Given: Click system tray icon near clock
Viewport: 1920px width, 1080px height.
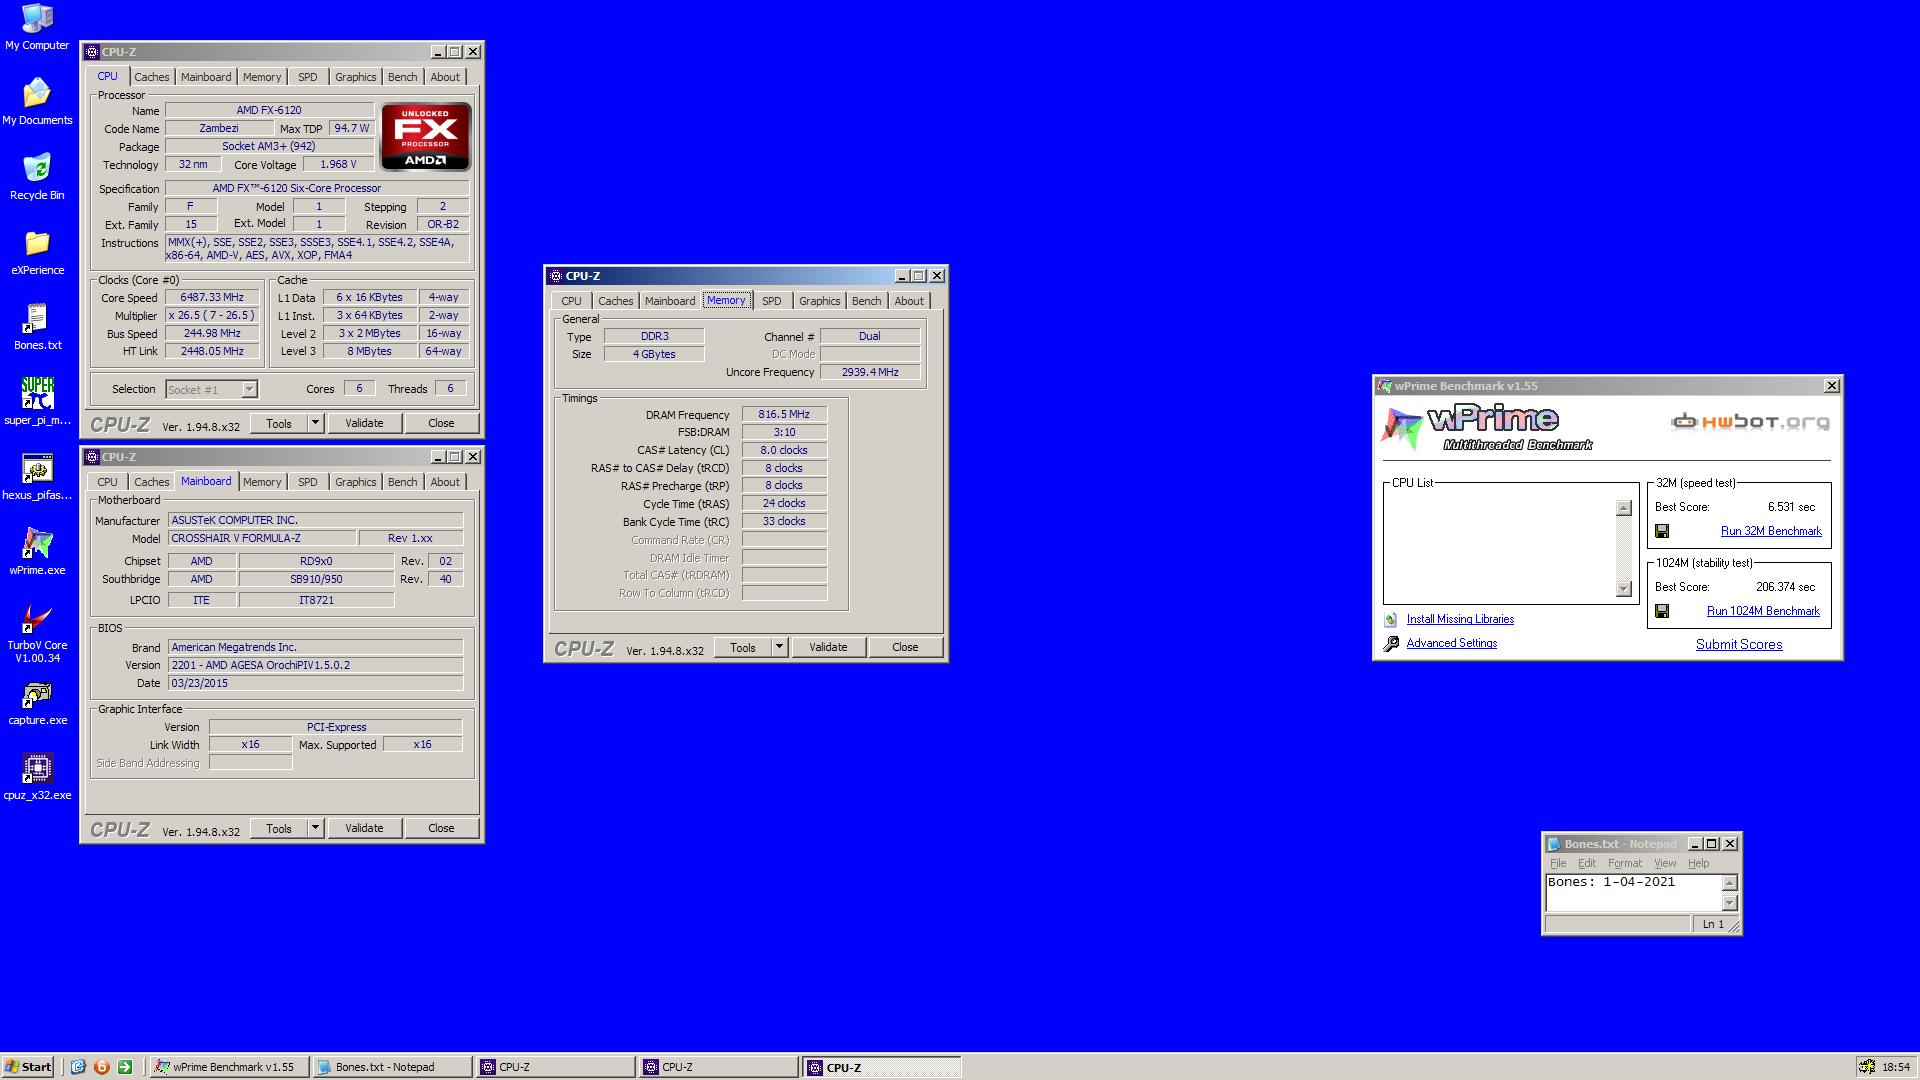Looking at the screenshot, I should pos(1866,1067).
